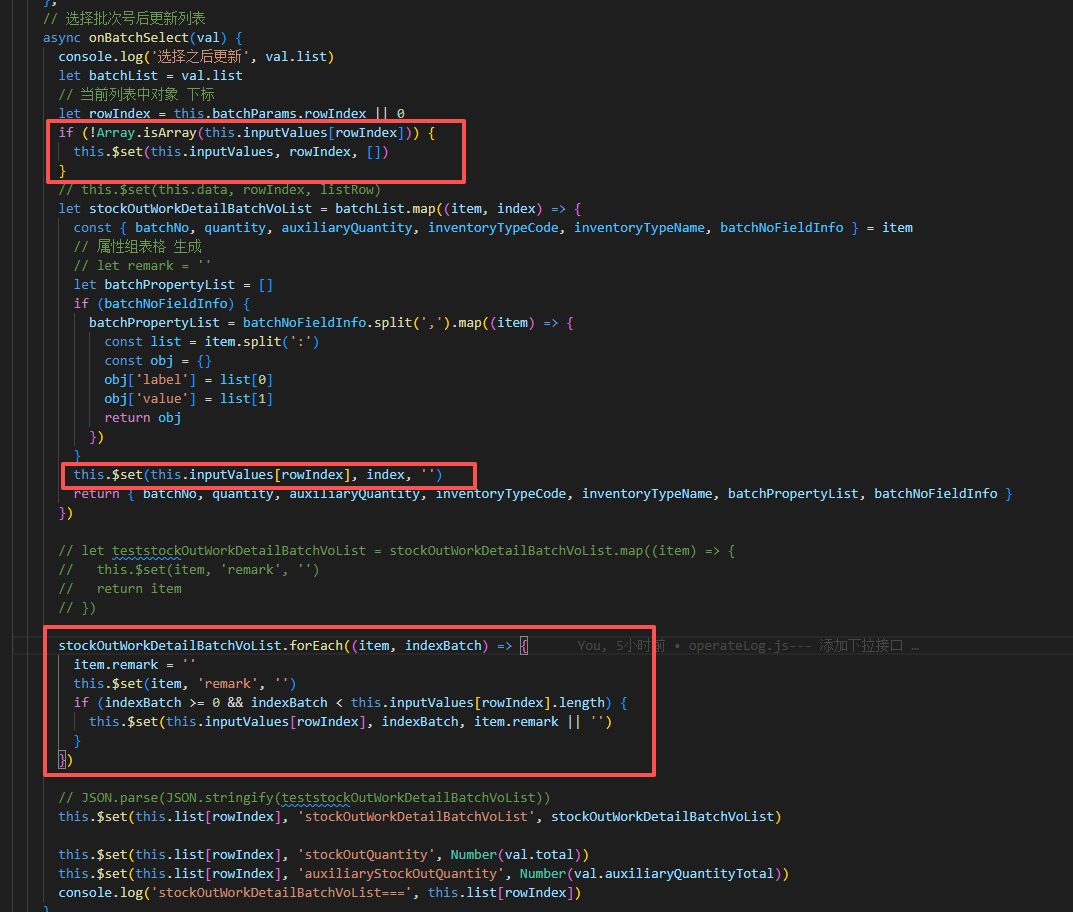Image resolution: width=1073 pixels, height=912 pixels.
Task: Click the comment '// 当前列表中对象 下标'
Action: pyautogui.click(x=136, y=94)
